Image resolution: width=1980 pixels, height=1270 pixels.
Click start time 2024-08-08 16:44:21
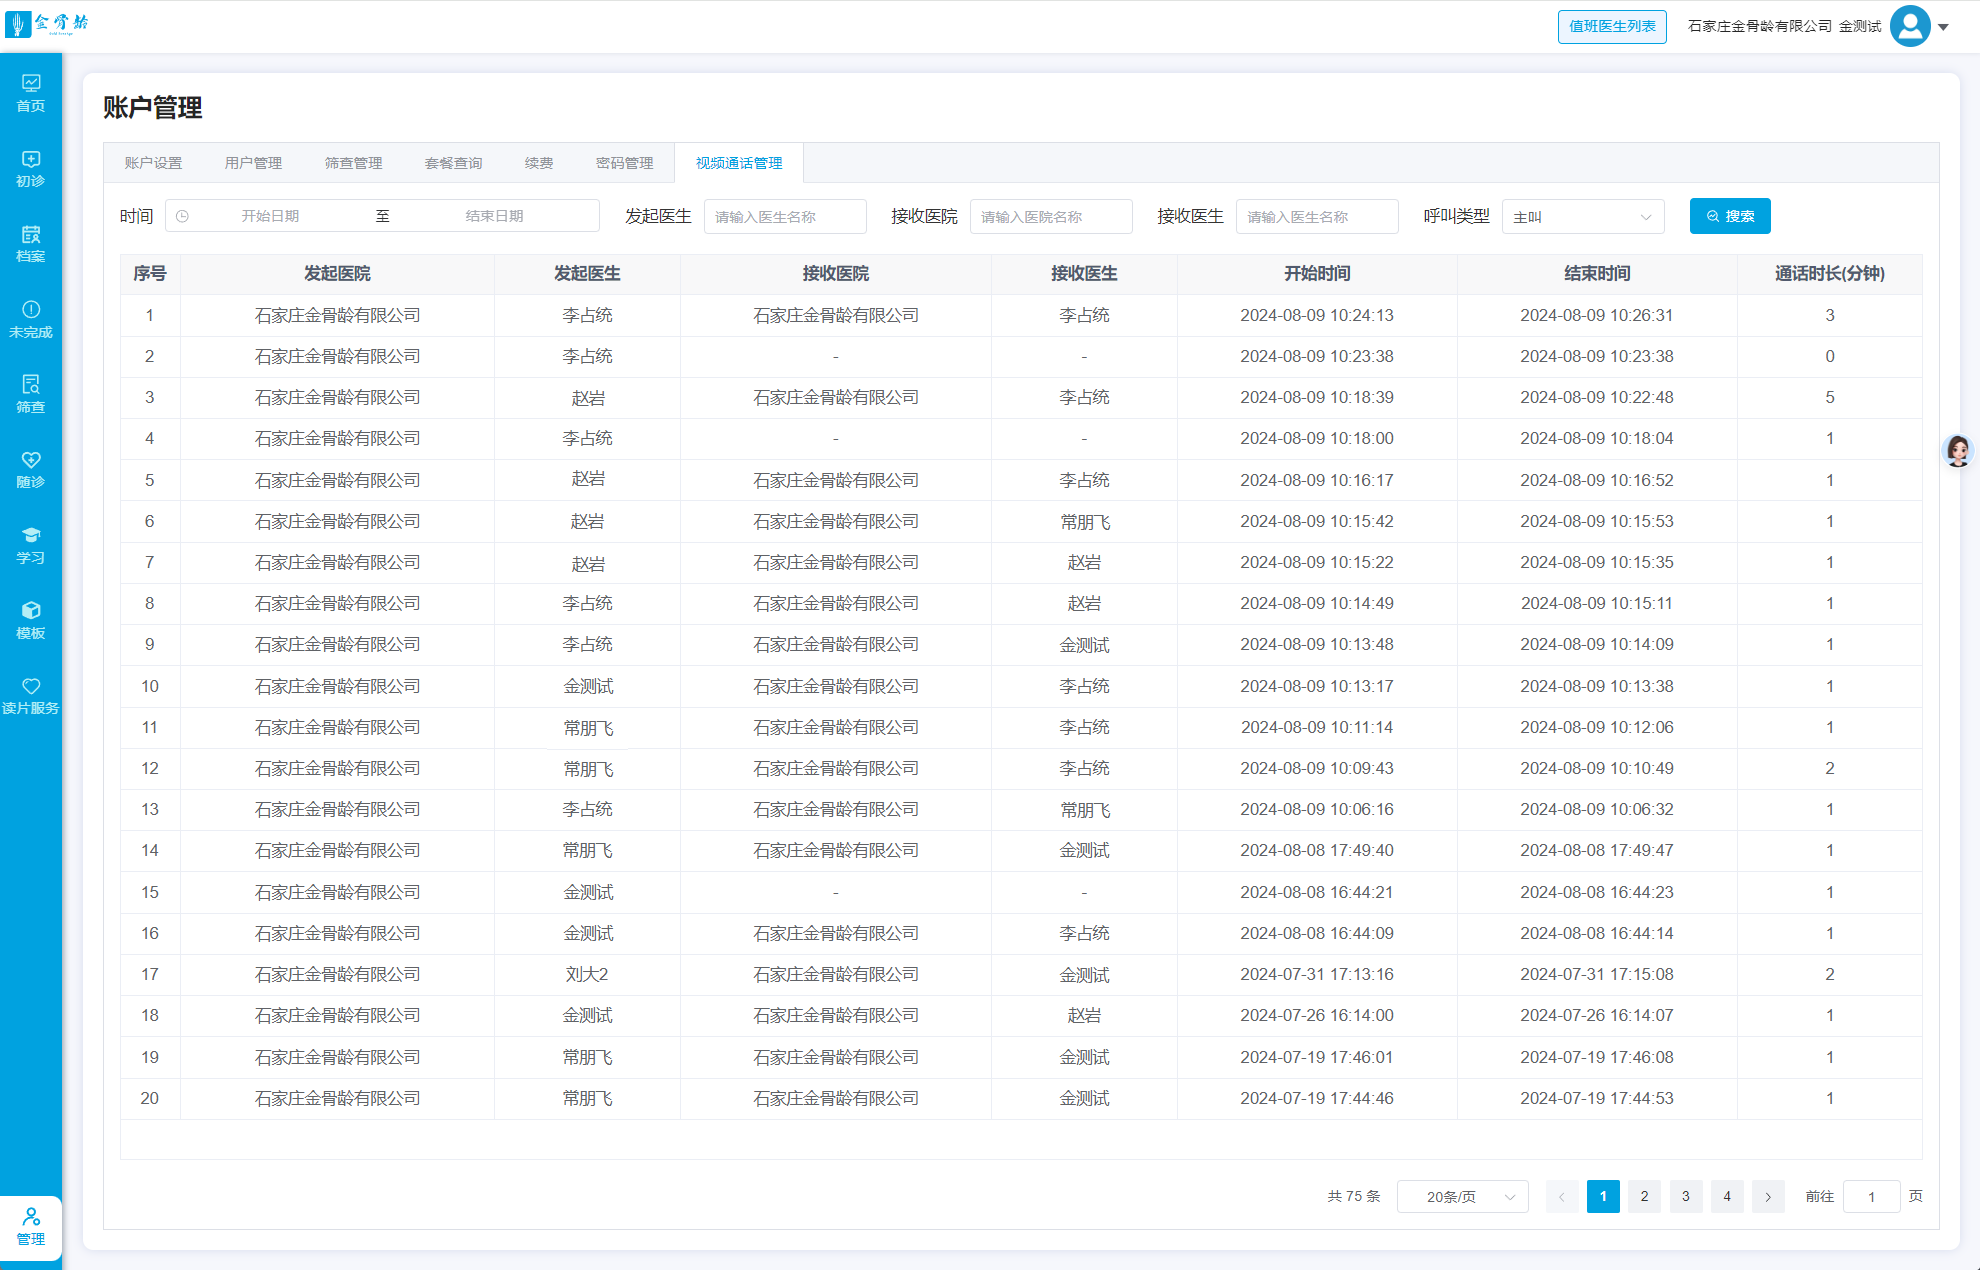point(1317,893)
